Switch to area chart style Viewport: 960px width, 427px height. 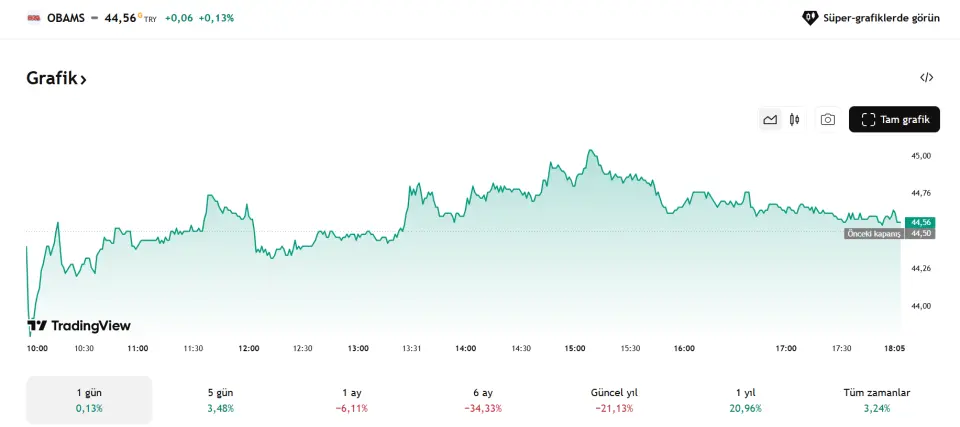click(770, 120)
